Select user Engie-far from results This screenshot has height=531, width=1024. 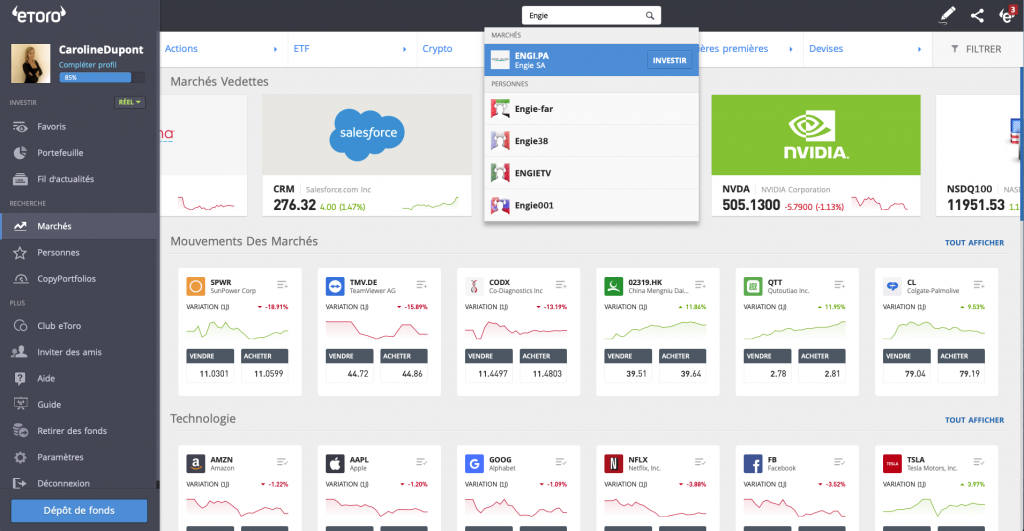pos(591,109)
